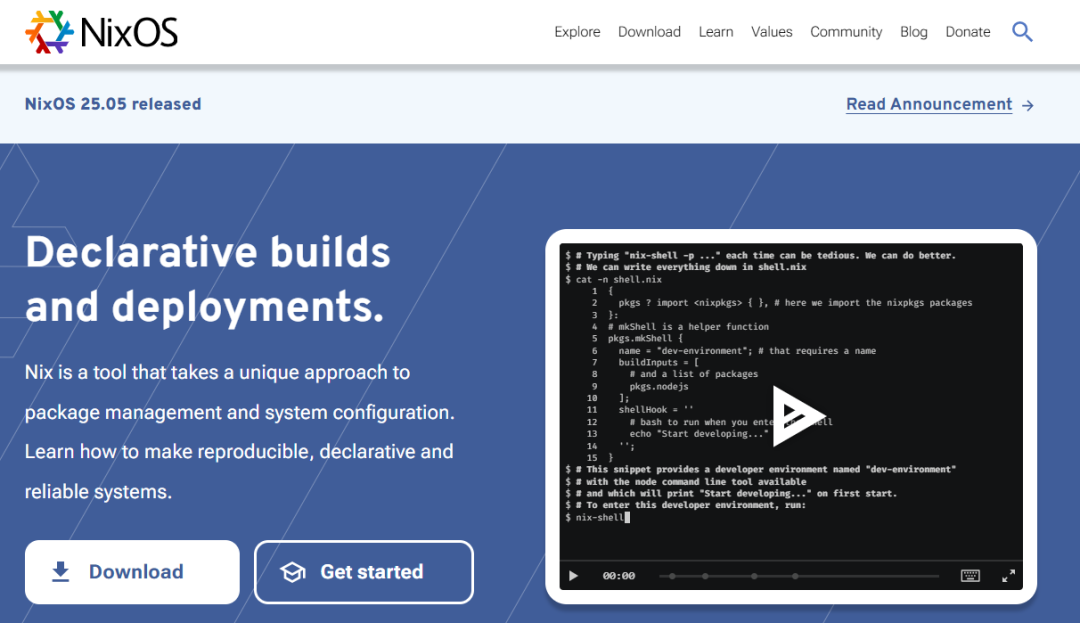The width and height of the screenshot is (1080, 623).
Task: Play the terminal demo with the large center play icon
Action: tap(797, 416)
